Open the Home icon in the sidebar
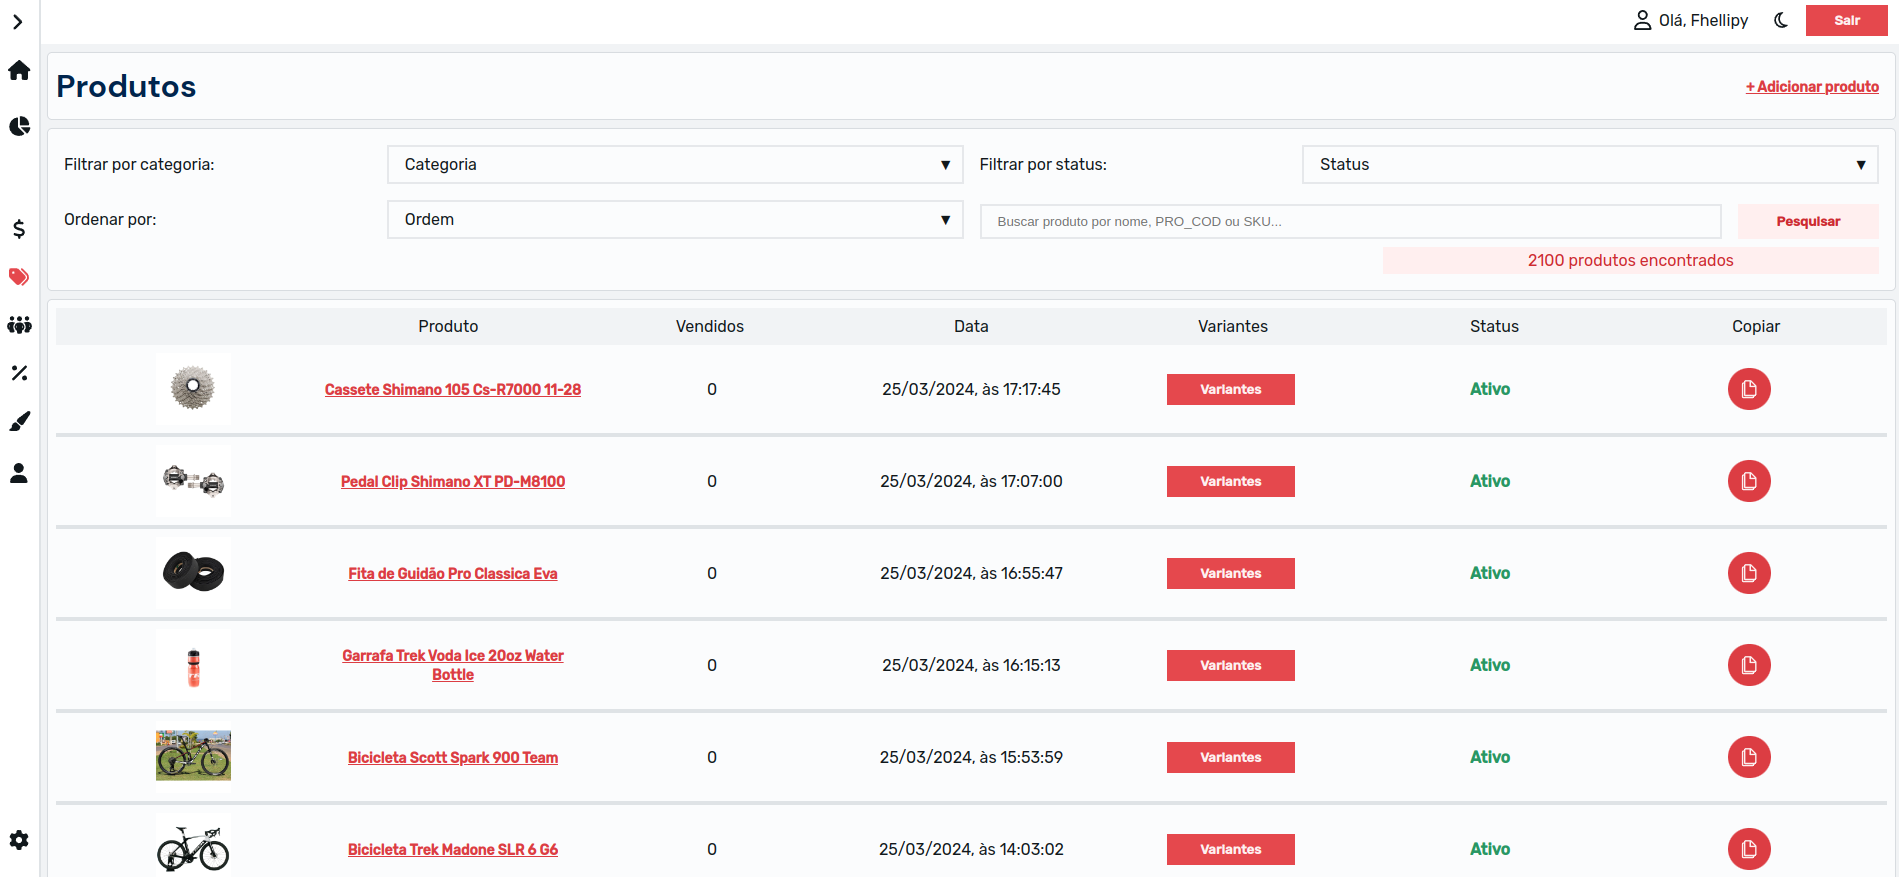The width and height of the screenshot is (1899, 877). pos(19,70)
